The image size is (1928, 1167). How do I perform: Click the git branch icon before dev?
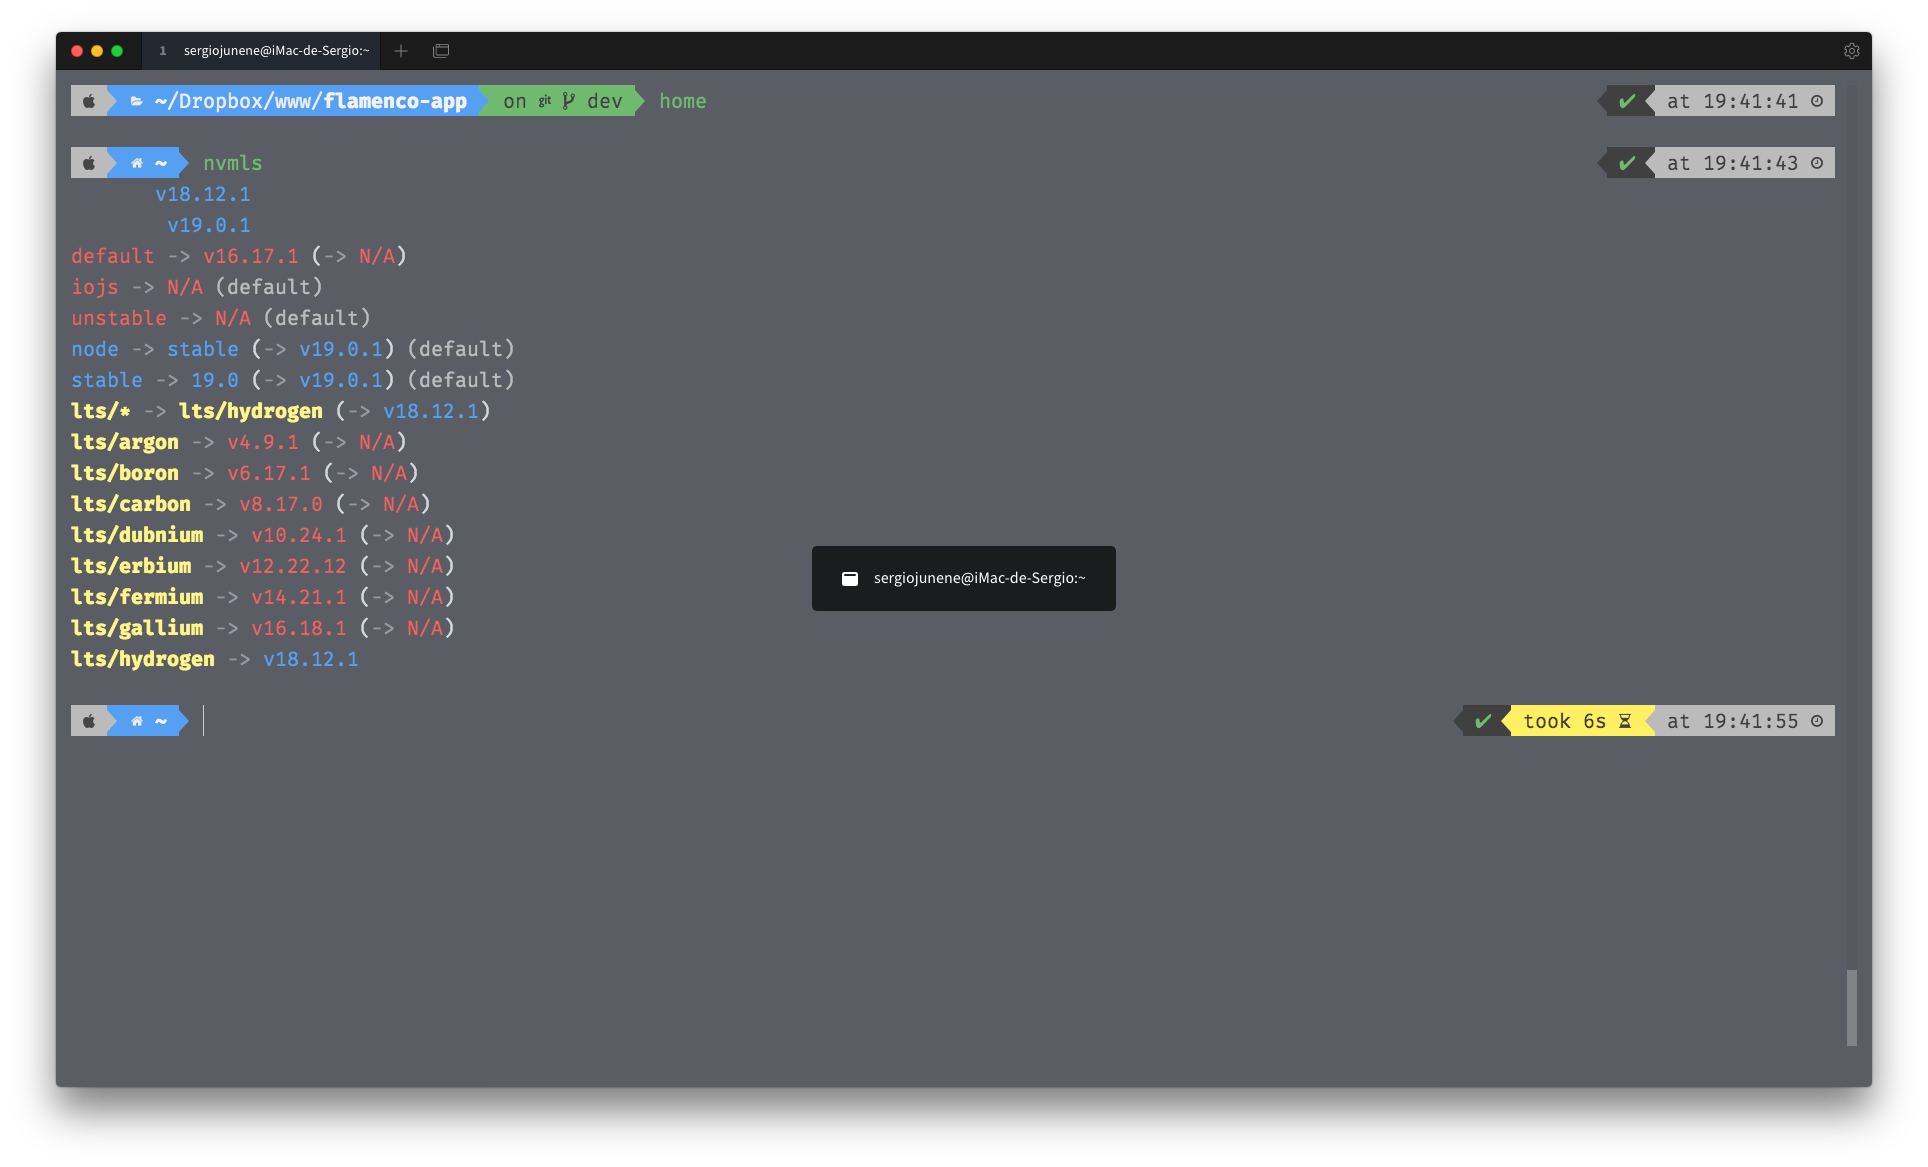(x=568, y=101)
